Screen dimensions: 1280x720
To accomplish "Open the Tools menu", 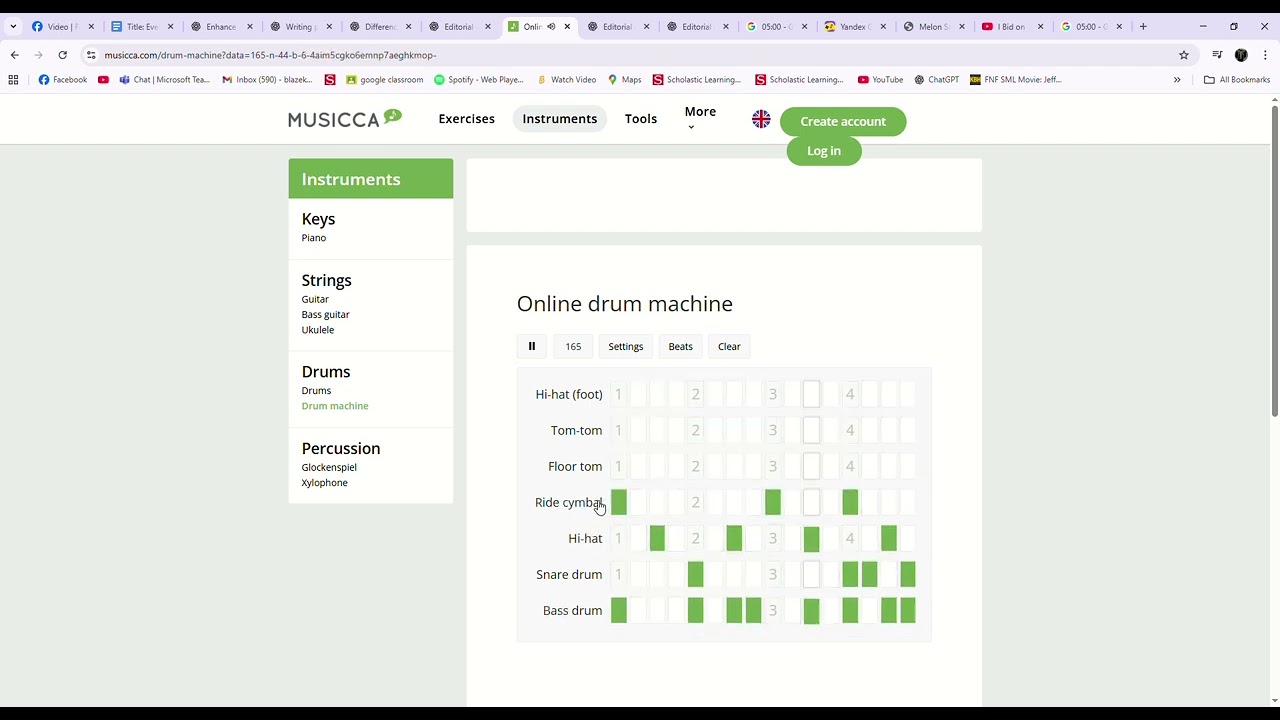I will pyautogui.click(x=641, y=119).
